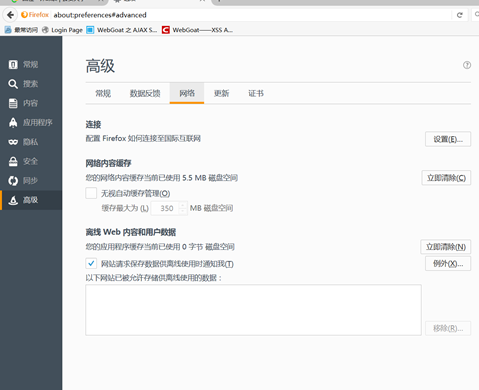Open the WebGoat XSS bookmark
479x390 pixels.
point(197,30)
